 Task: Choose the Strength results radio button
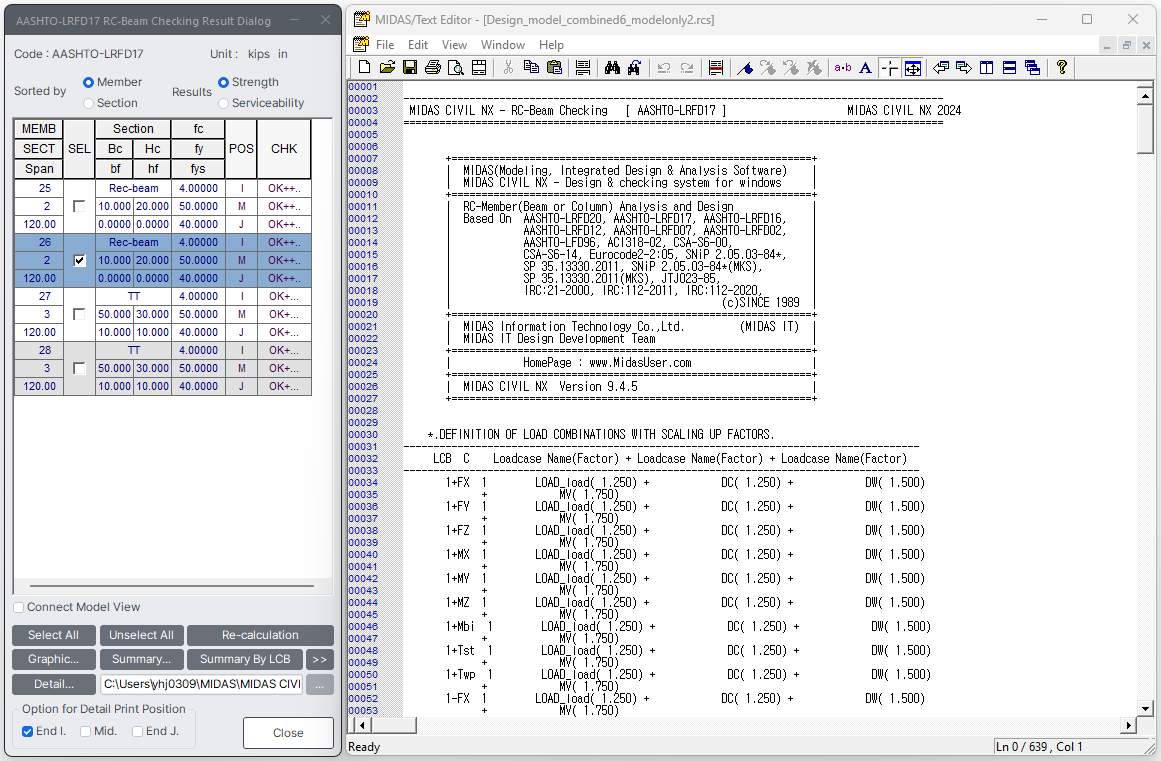click(224, 82)
